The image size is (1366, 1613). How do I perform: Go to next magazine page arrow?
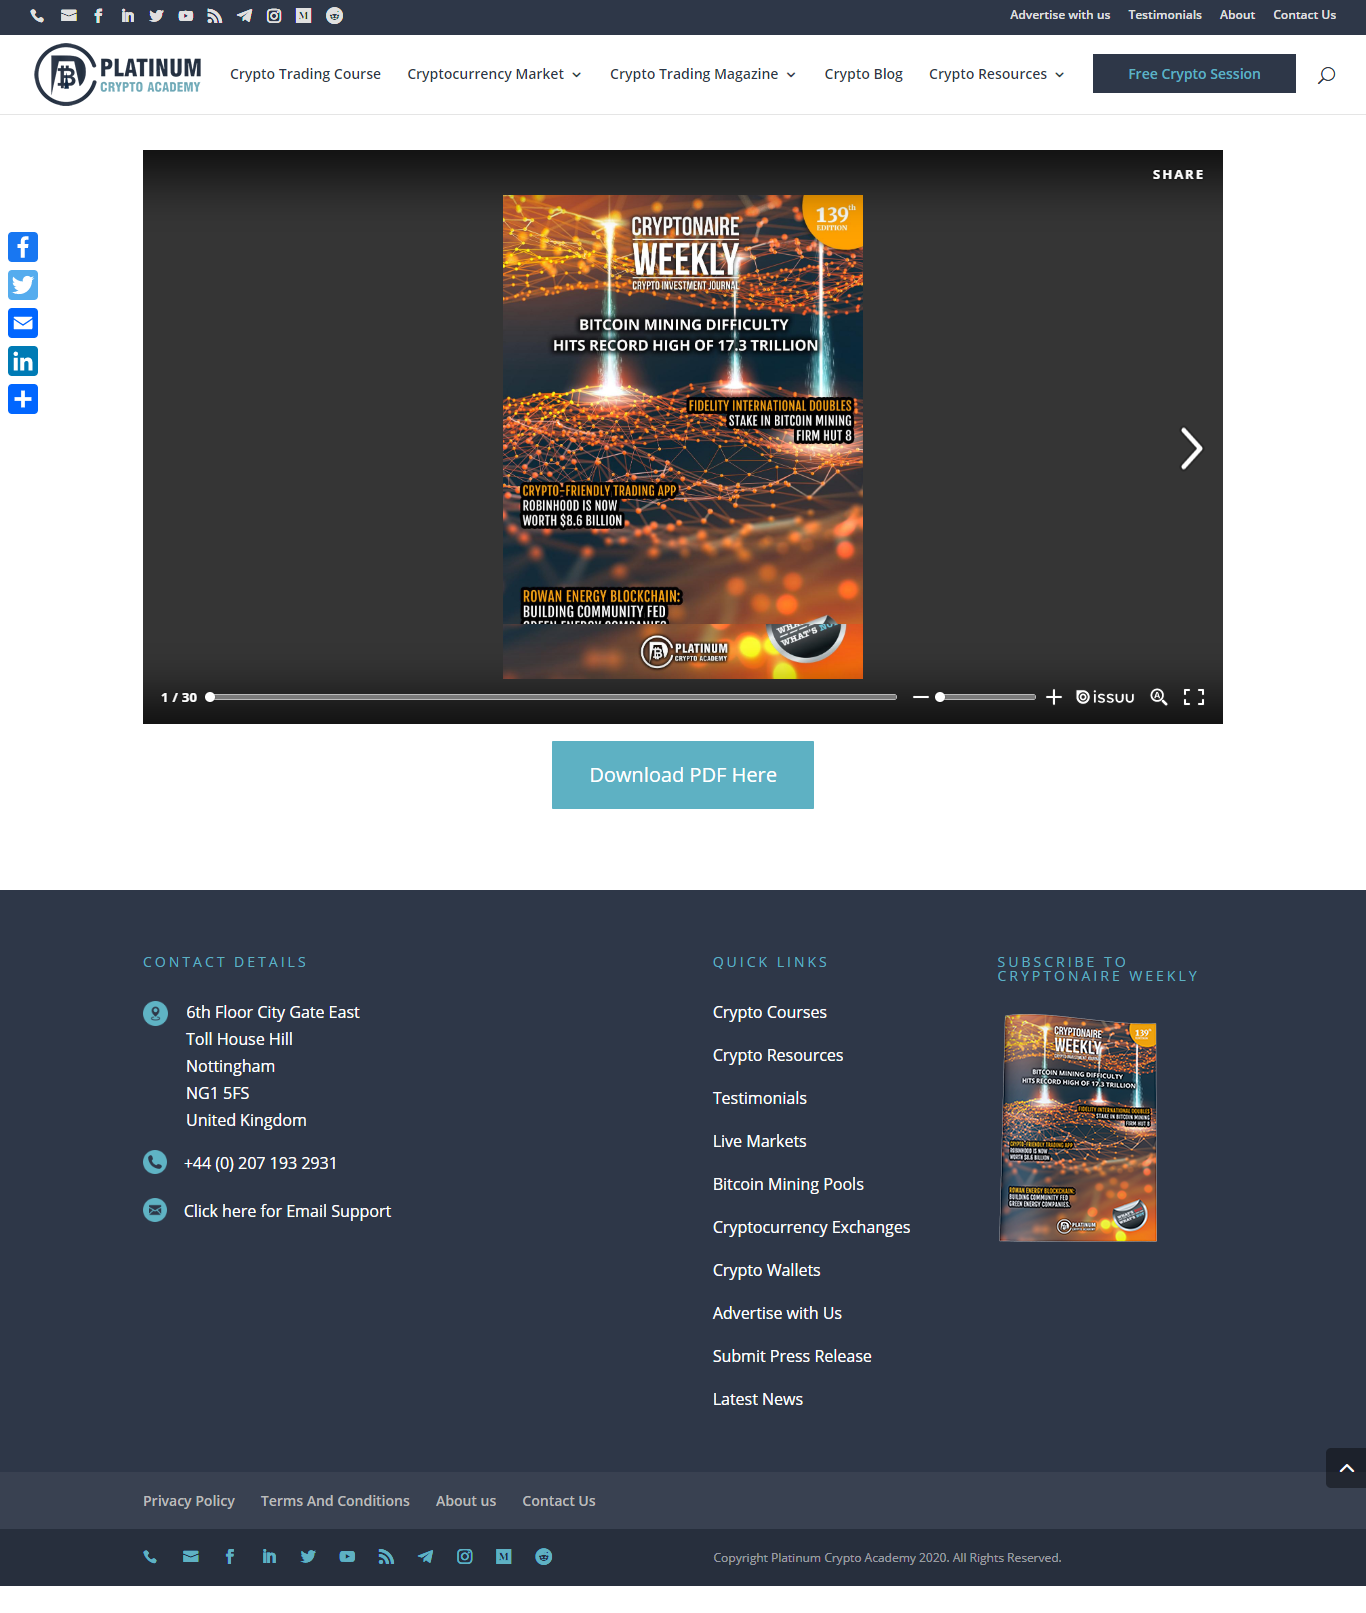(1191, 448)
